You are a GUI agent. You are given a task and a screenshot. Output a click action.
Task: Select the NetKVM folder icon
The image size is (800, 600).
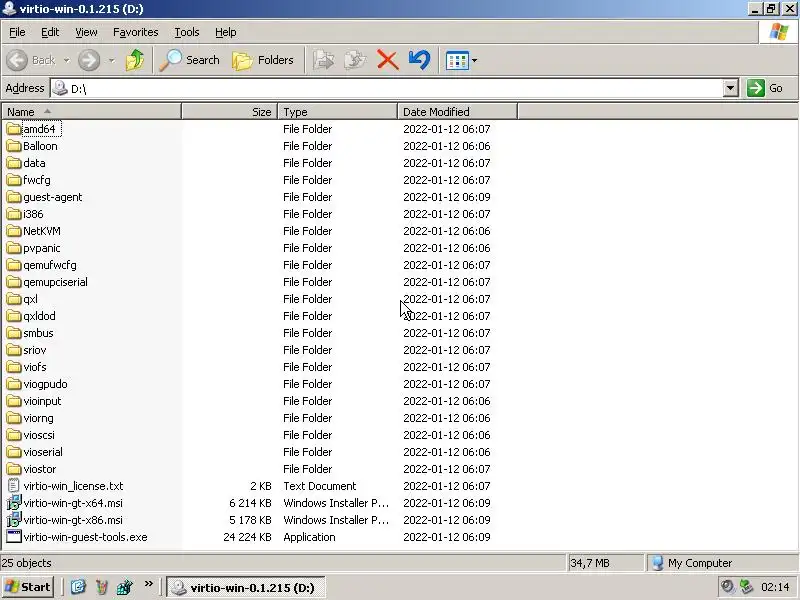pos(14,231)
